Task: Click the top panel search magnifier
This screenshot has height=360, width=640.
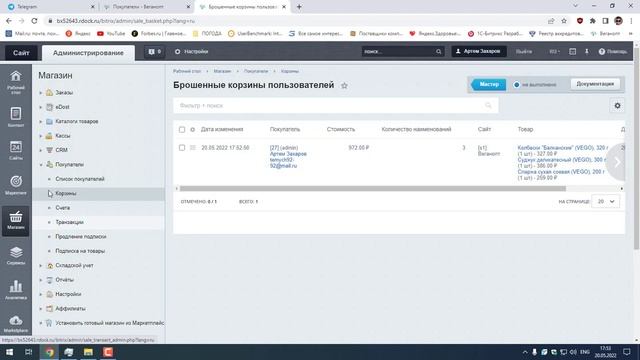Action: click(x=438, y=52)
